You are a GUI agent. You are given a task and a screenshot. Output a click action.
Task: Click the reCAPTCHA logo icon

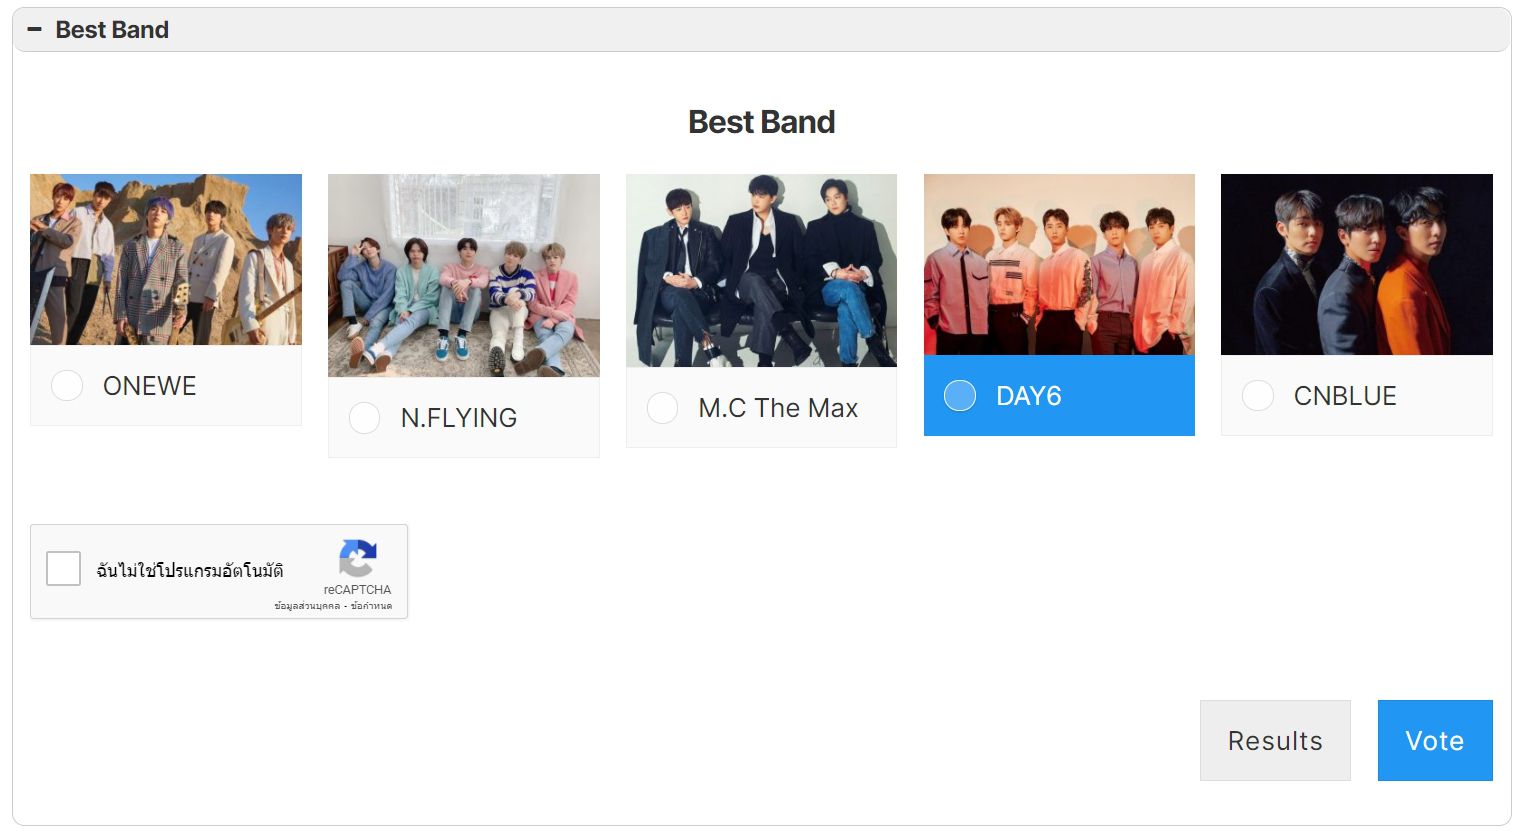358,559
